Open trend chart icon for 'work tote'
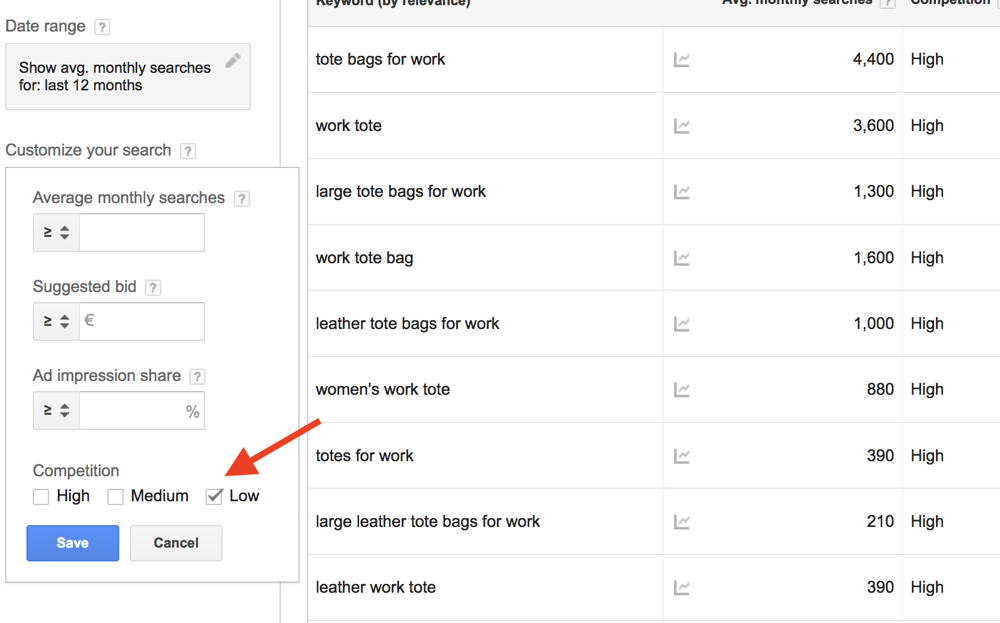 (x=682, y=126)
